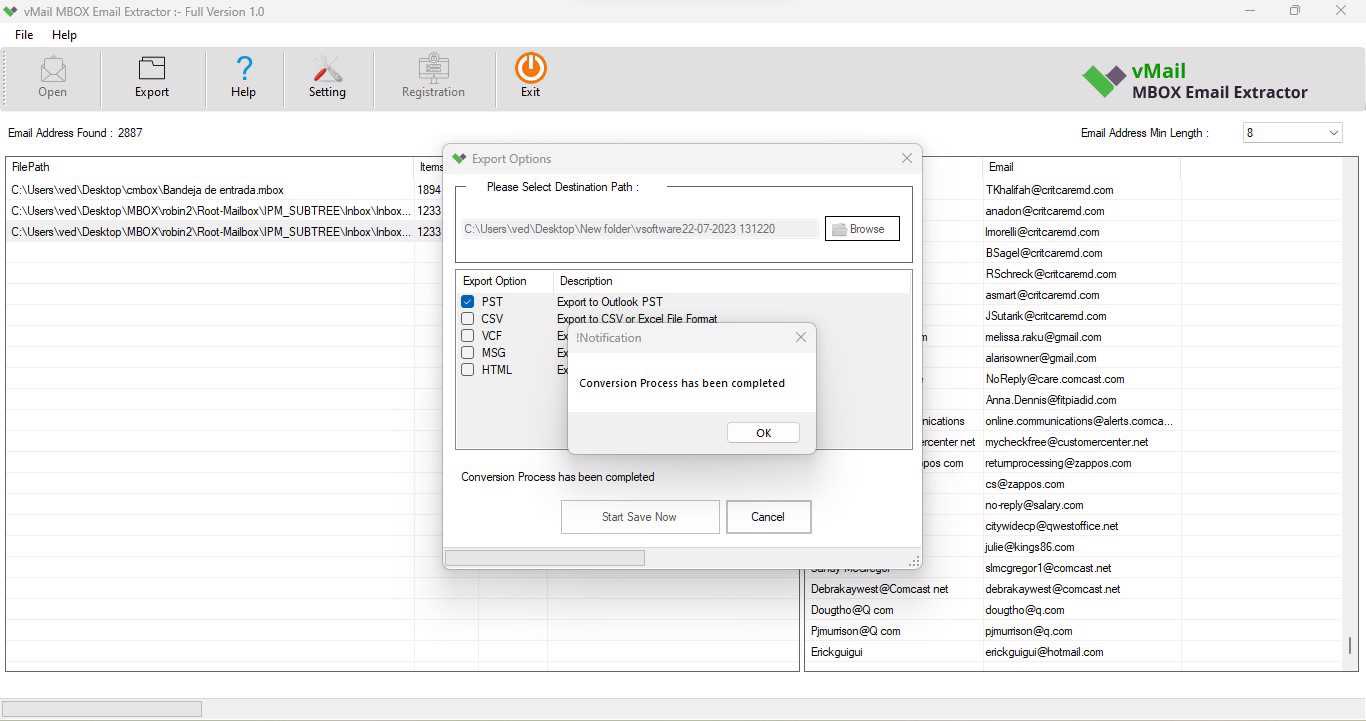The image size is (1366, 721).
Task: Uncheck the PST export option
Action: click(467, 301)
